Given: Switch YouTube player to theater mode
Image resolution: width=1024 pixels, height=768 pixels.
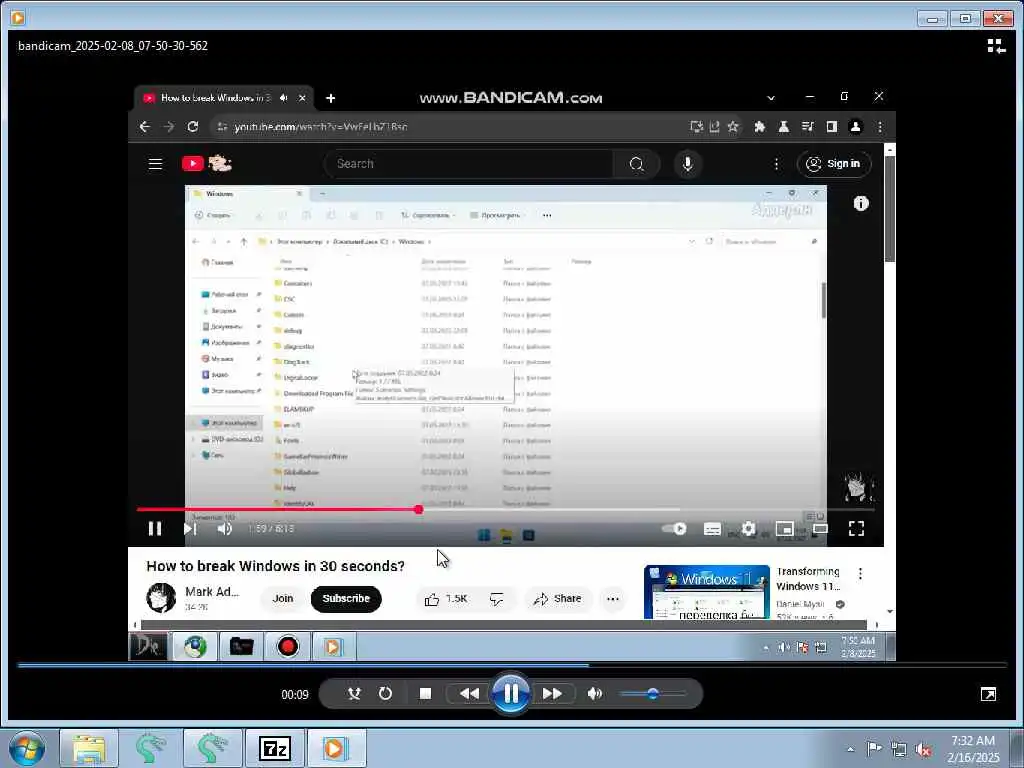Looking at the screenshot, I should pyautogui.click(x=820, y=528).
